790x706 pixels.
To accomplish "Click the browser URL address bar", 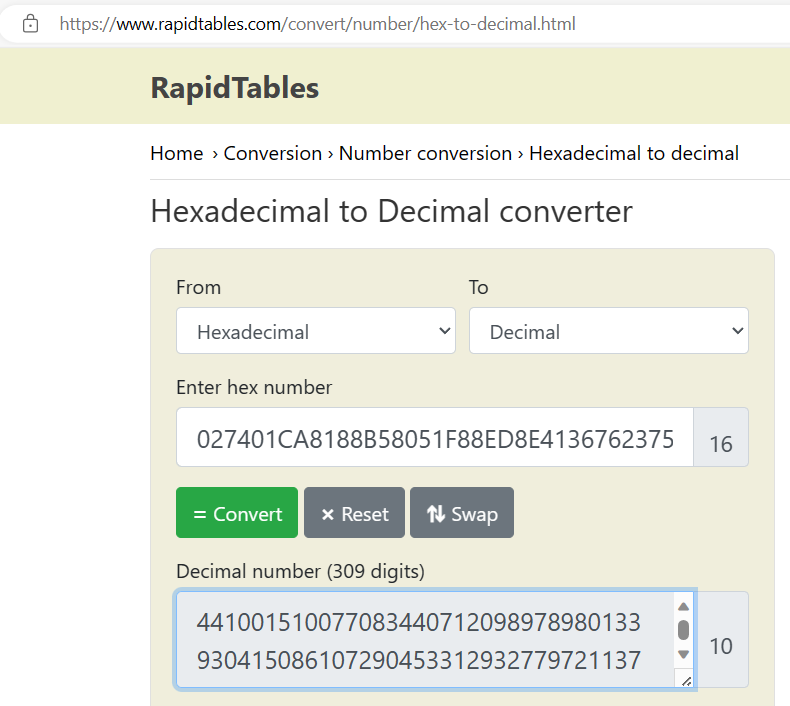I will (400, 23).
